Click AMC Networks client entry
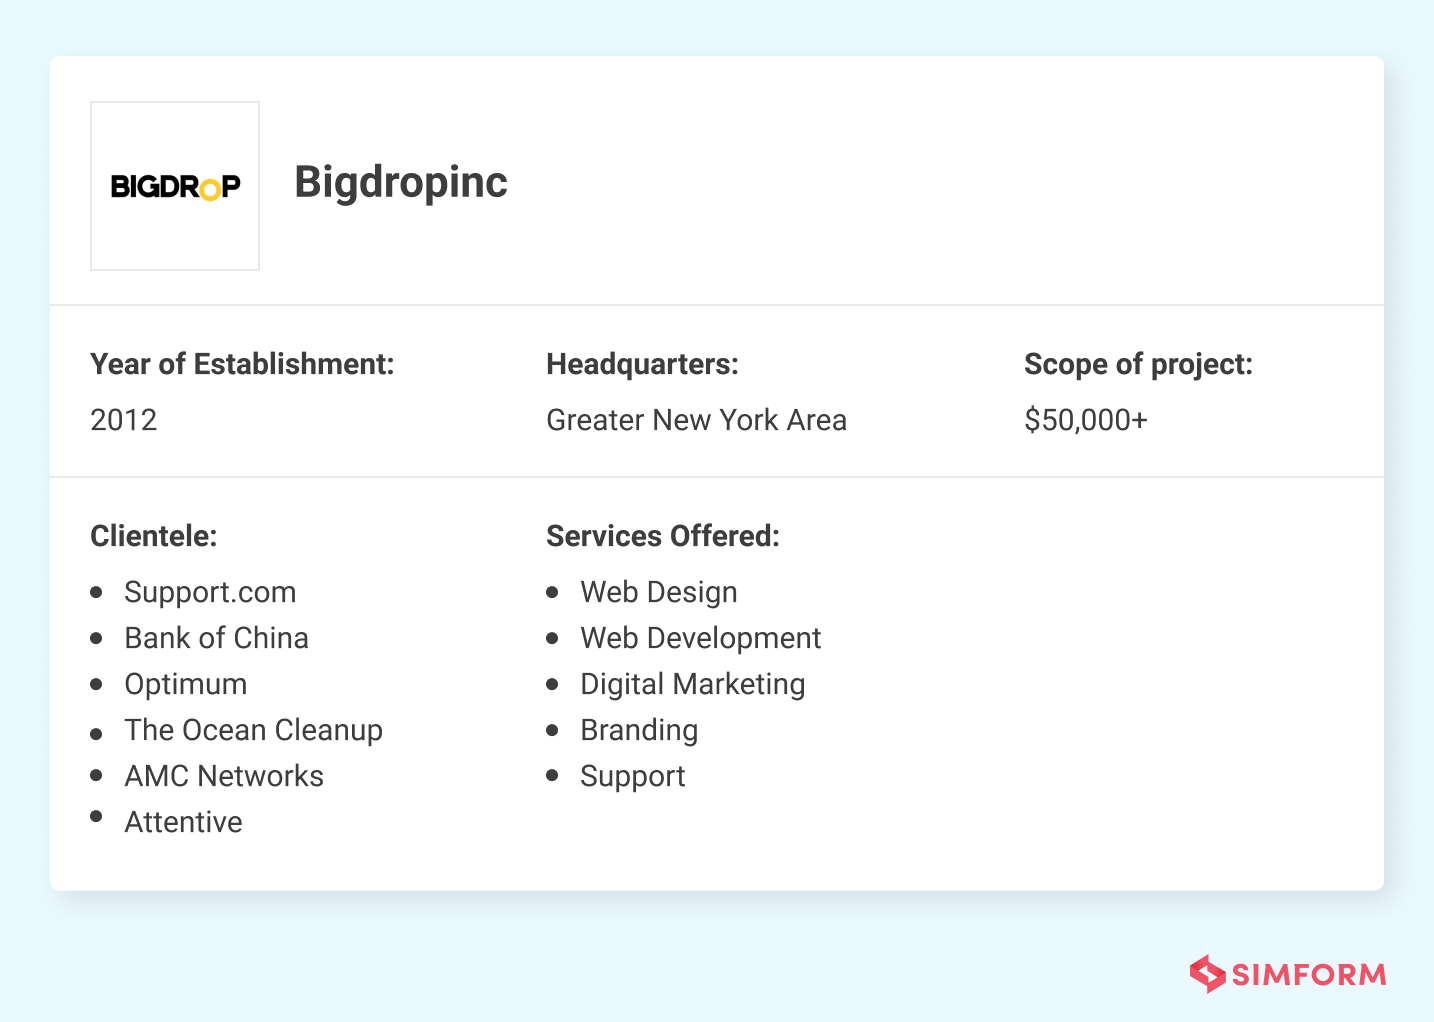Image resolution: width=1434 pixels, height=1022 pixels. [224, 776]
